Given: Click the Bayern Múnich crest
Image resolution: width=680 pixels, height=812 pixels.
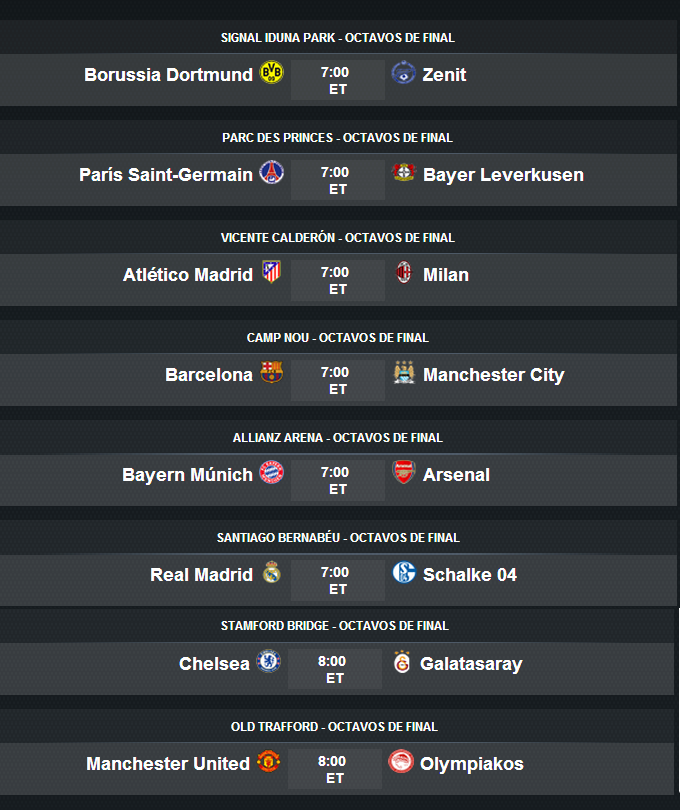Looking at the screenshot, I should [271, 472].
